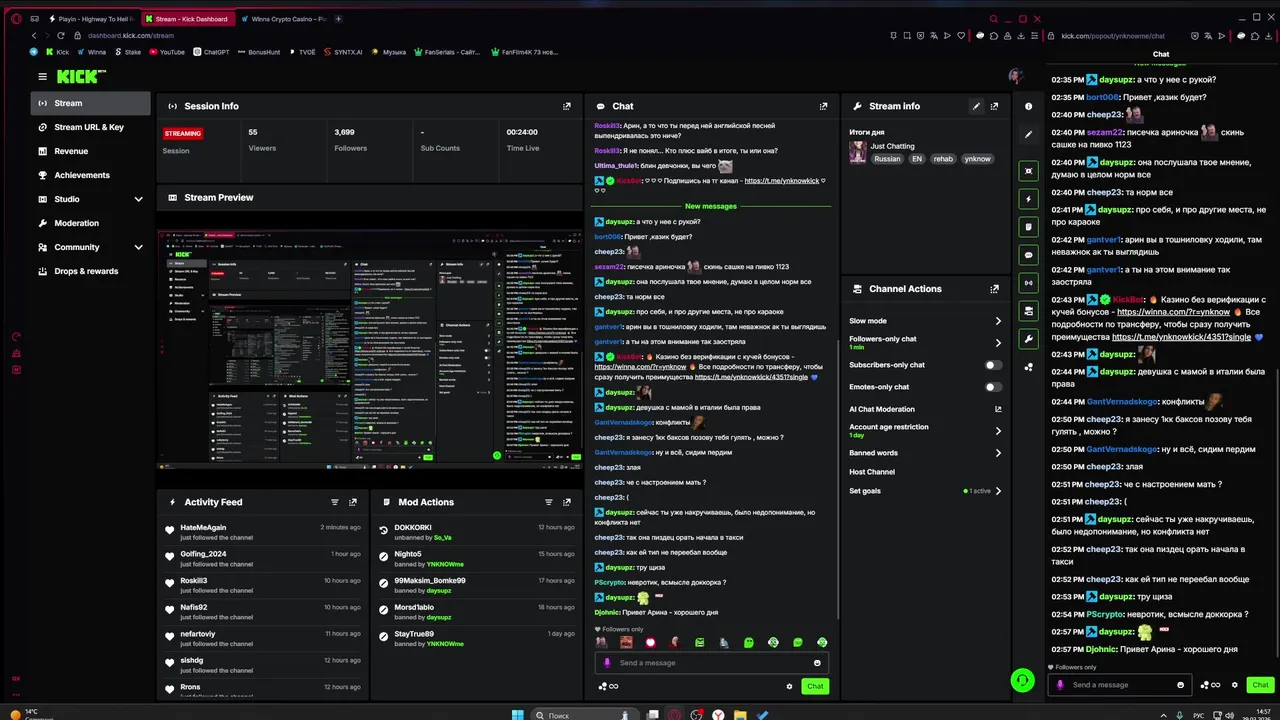Reload page with browser refresh icon

point(60,36)
